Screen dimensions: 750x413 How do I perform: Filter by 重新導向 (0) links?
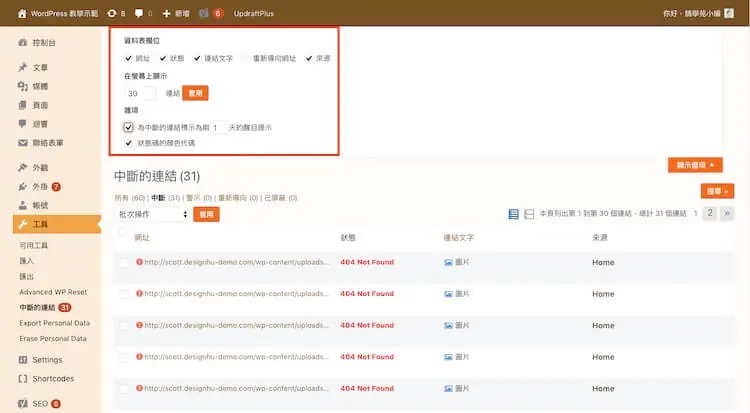pos(238,198)
